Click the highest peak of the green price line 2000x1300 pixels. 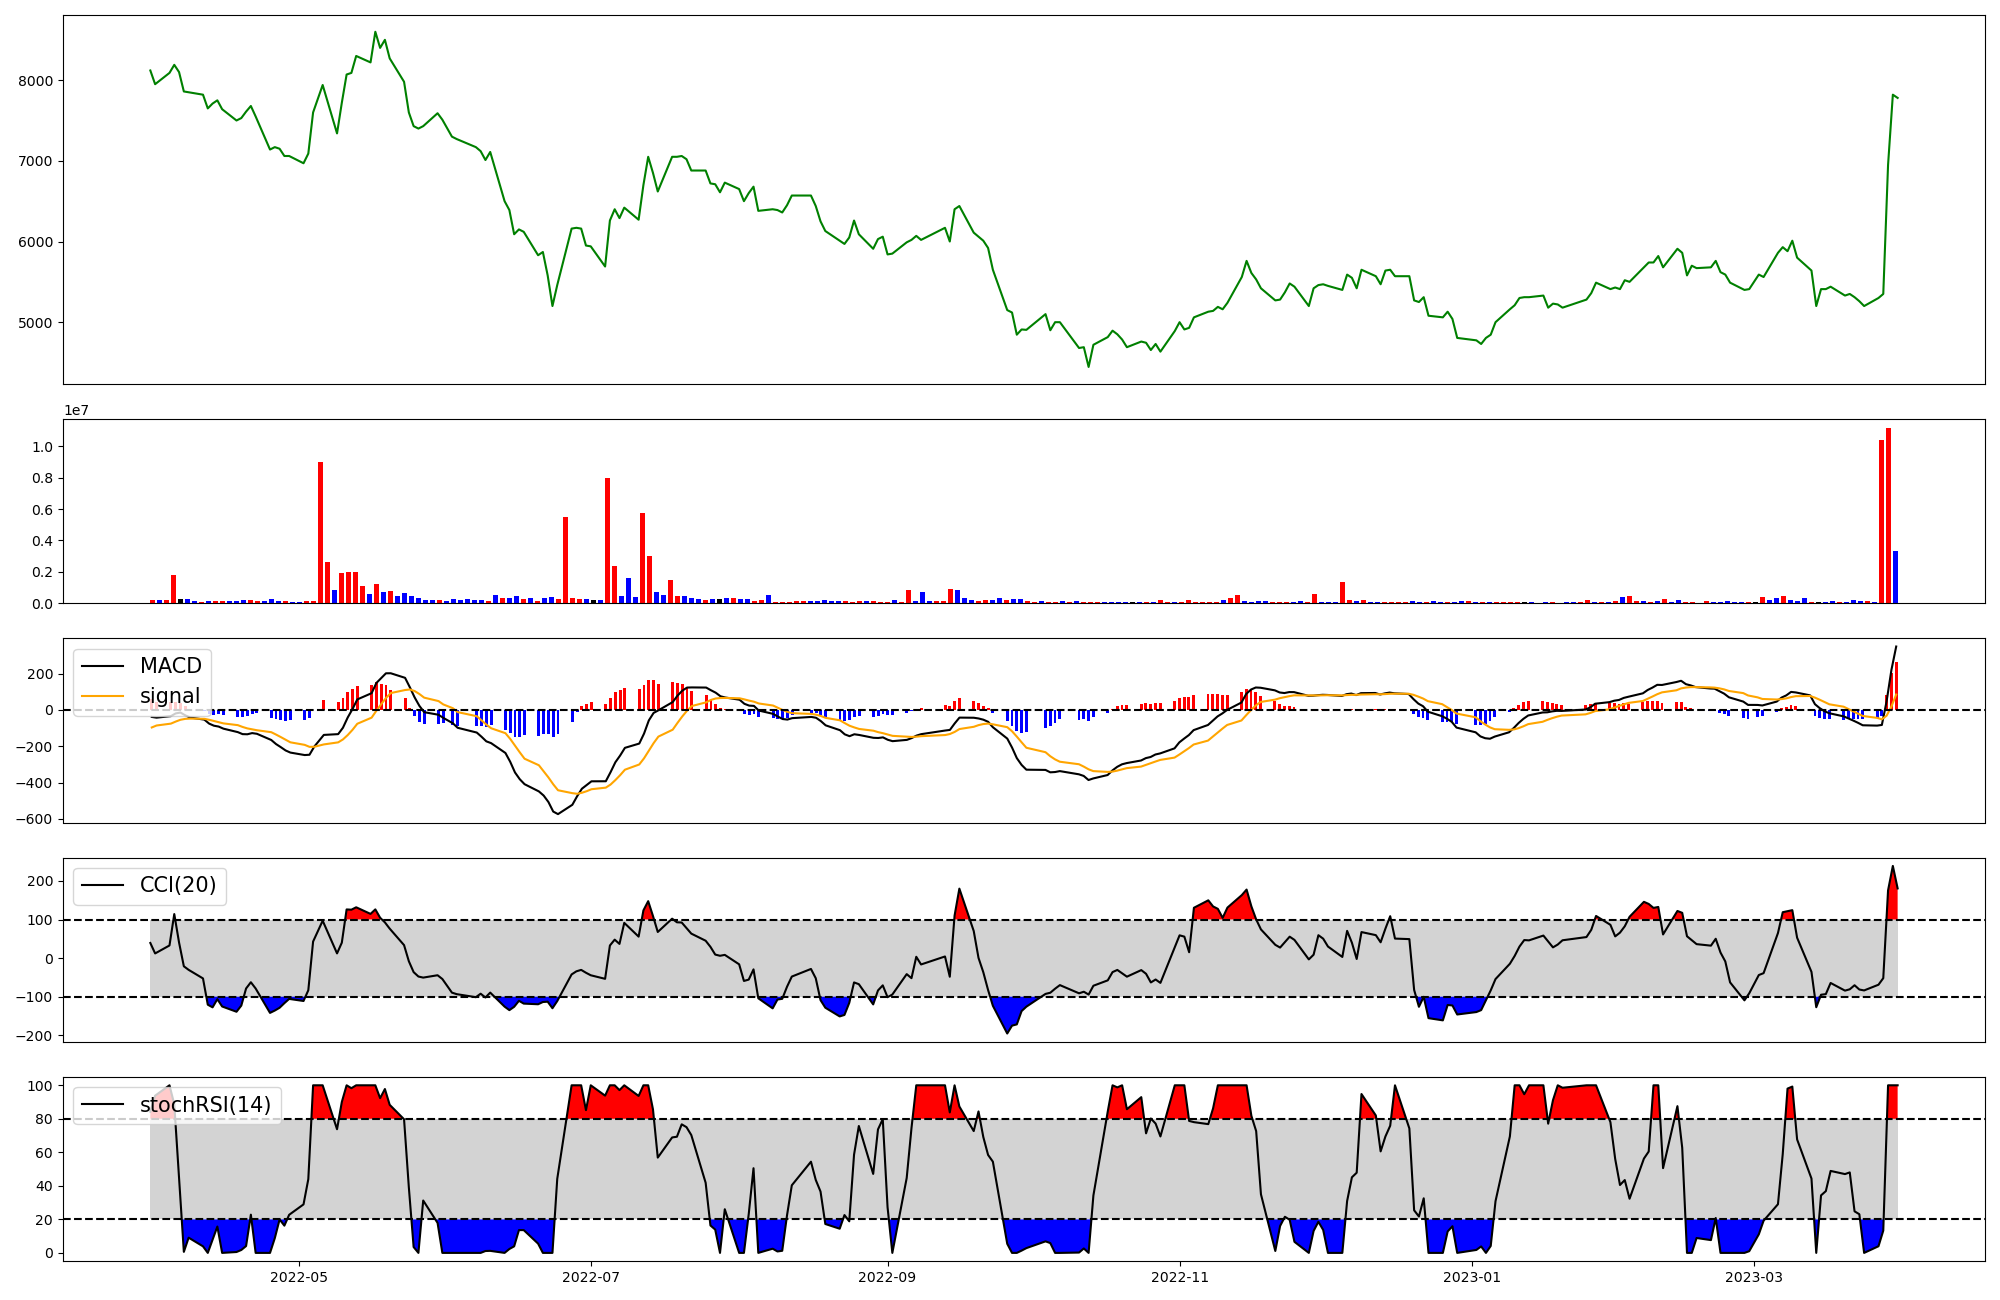[375, 33]
